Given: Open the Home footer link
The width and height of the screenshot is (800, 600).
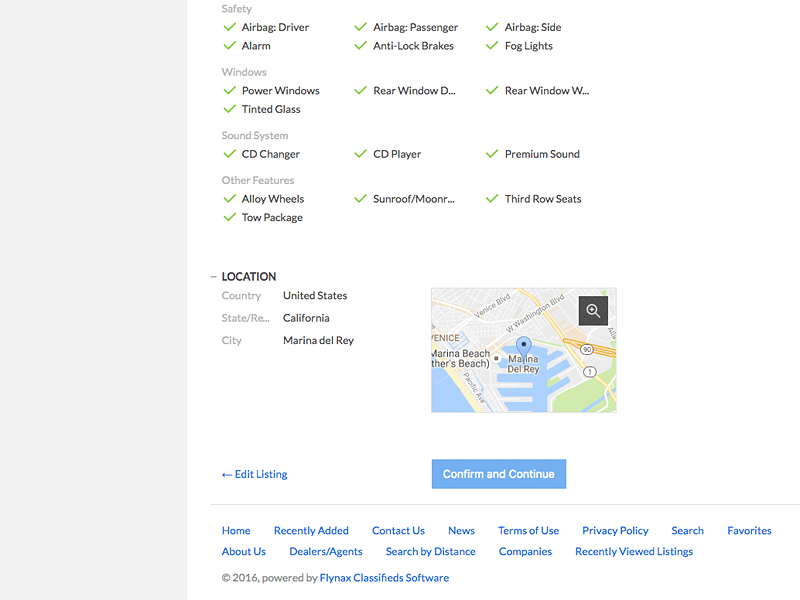Looking at the screenshot, I should (x=236, y=531).
